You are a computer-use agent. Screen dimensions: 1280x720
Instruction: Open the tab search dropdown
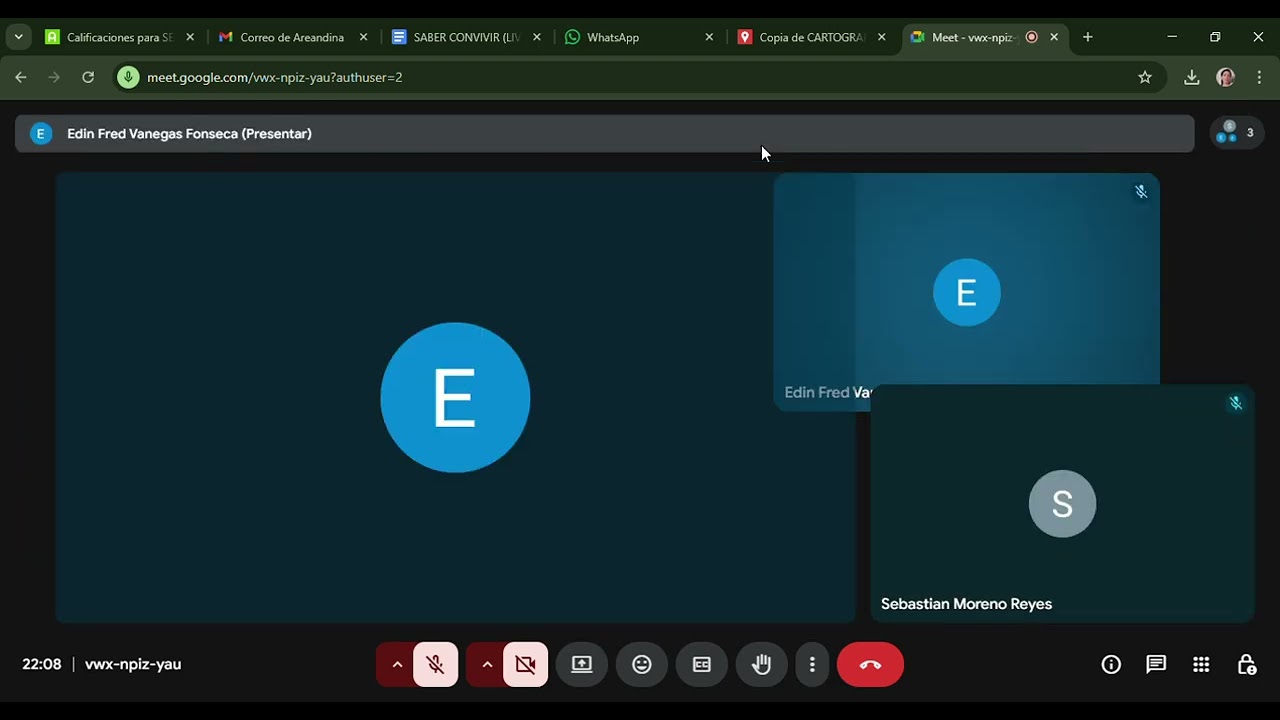[x=18, y=37]
